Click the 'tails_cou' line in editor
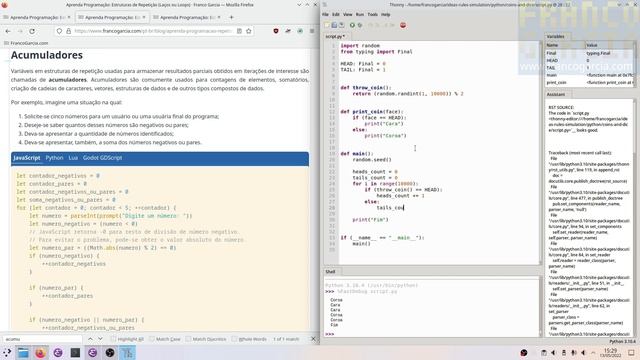The height and width of the screenshot is (360, 640). pos(390,208)
